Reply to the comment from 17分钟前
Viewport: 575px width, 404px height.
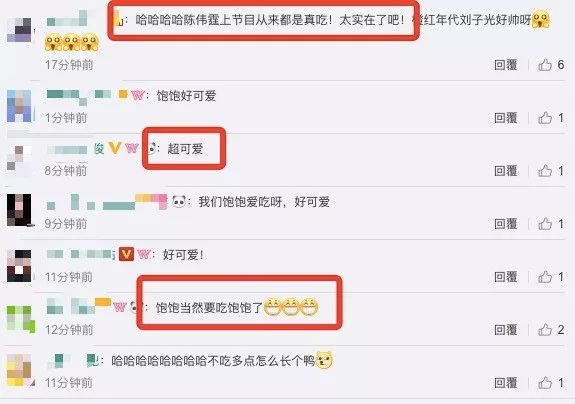pyautogui.click(x=506, y=65)
